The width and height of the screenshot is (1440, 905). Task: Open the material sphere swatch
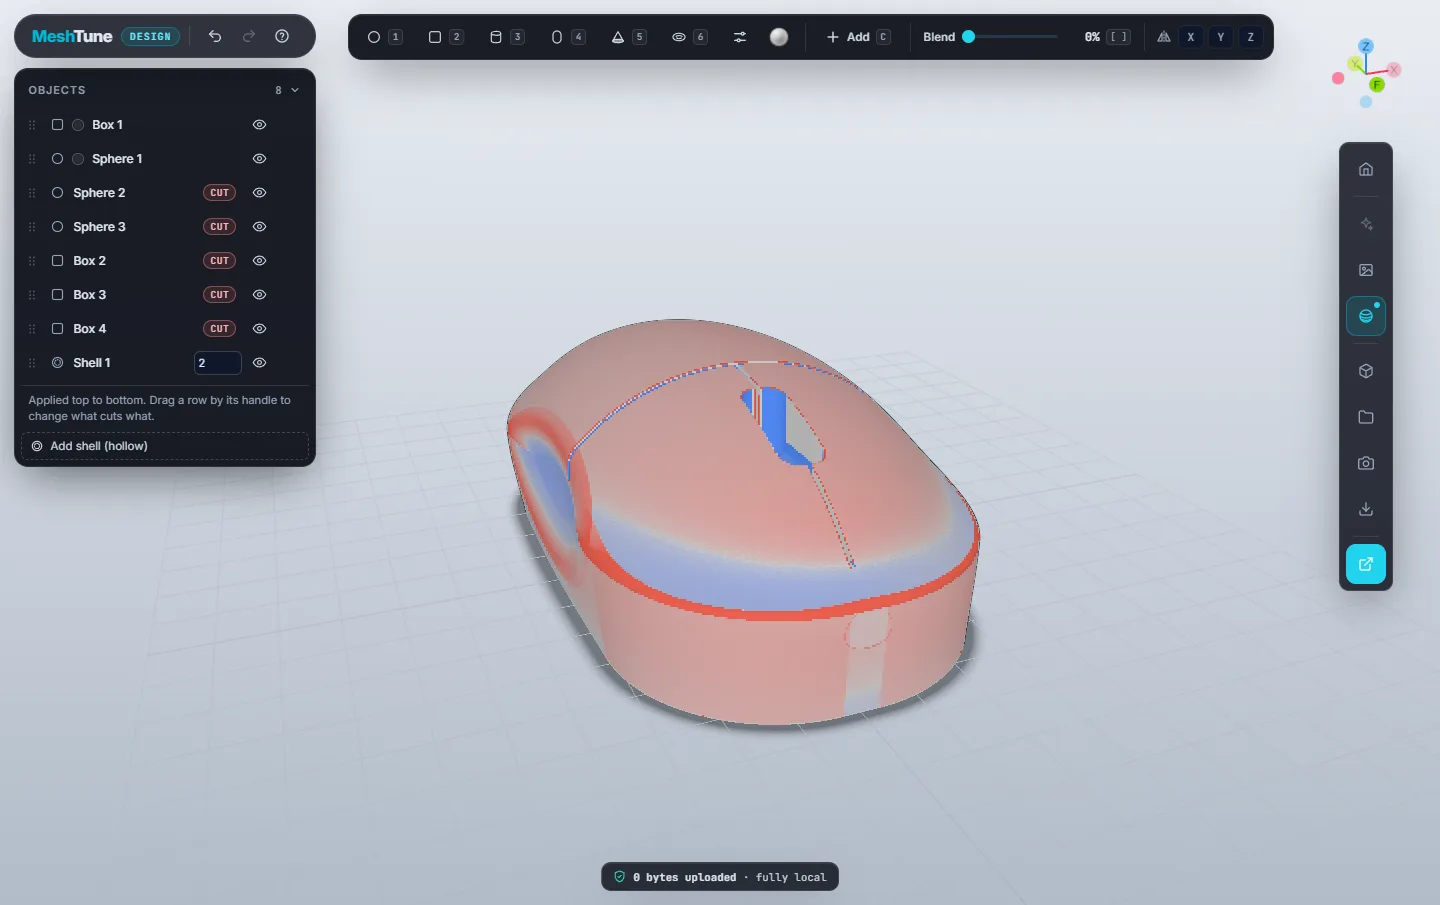click(x=779, y=37)
